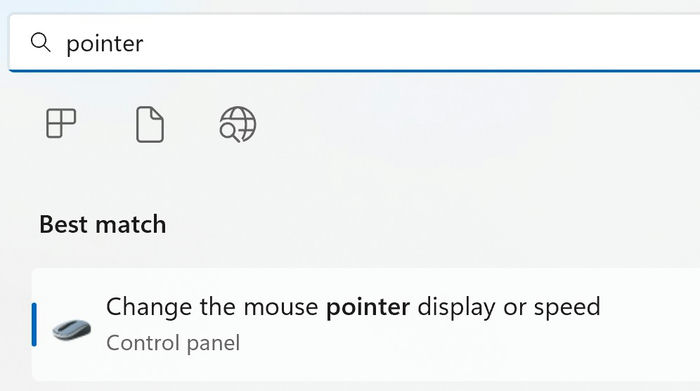This screenshot has height=391, width=700.
Task: Filter results to web only
Action: point(238,124)
